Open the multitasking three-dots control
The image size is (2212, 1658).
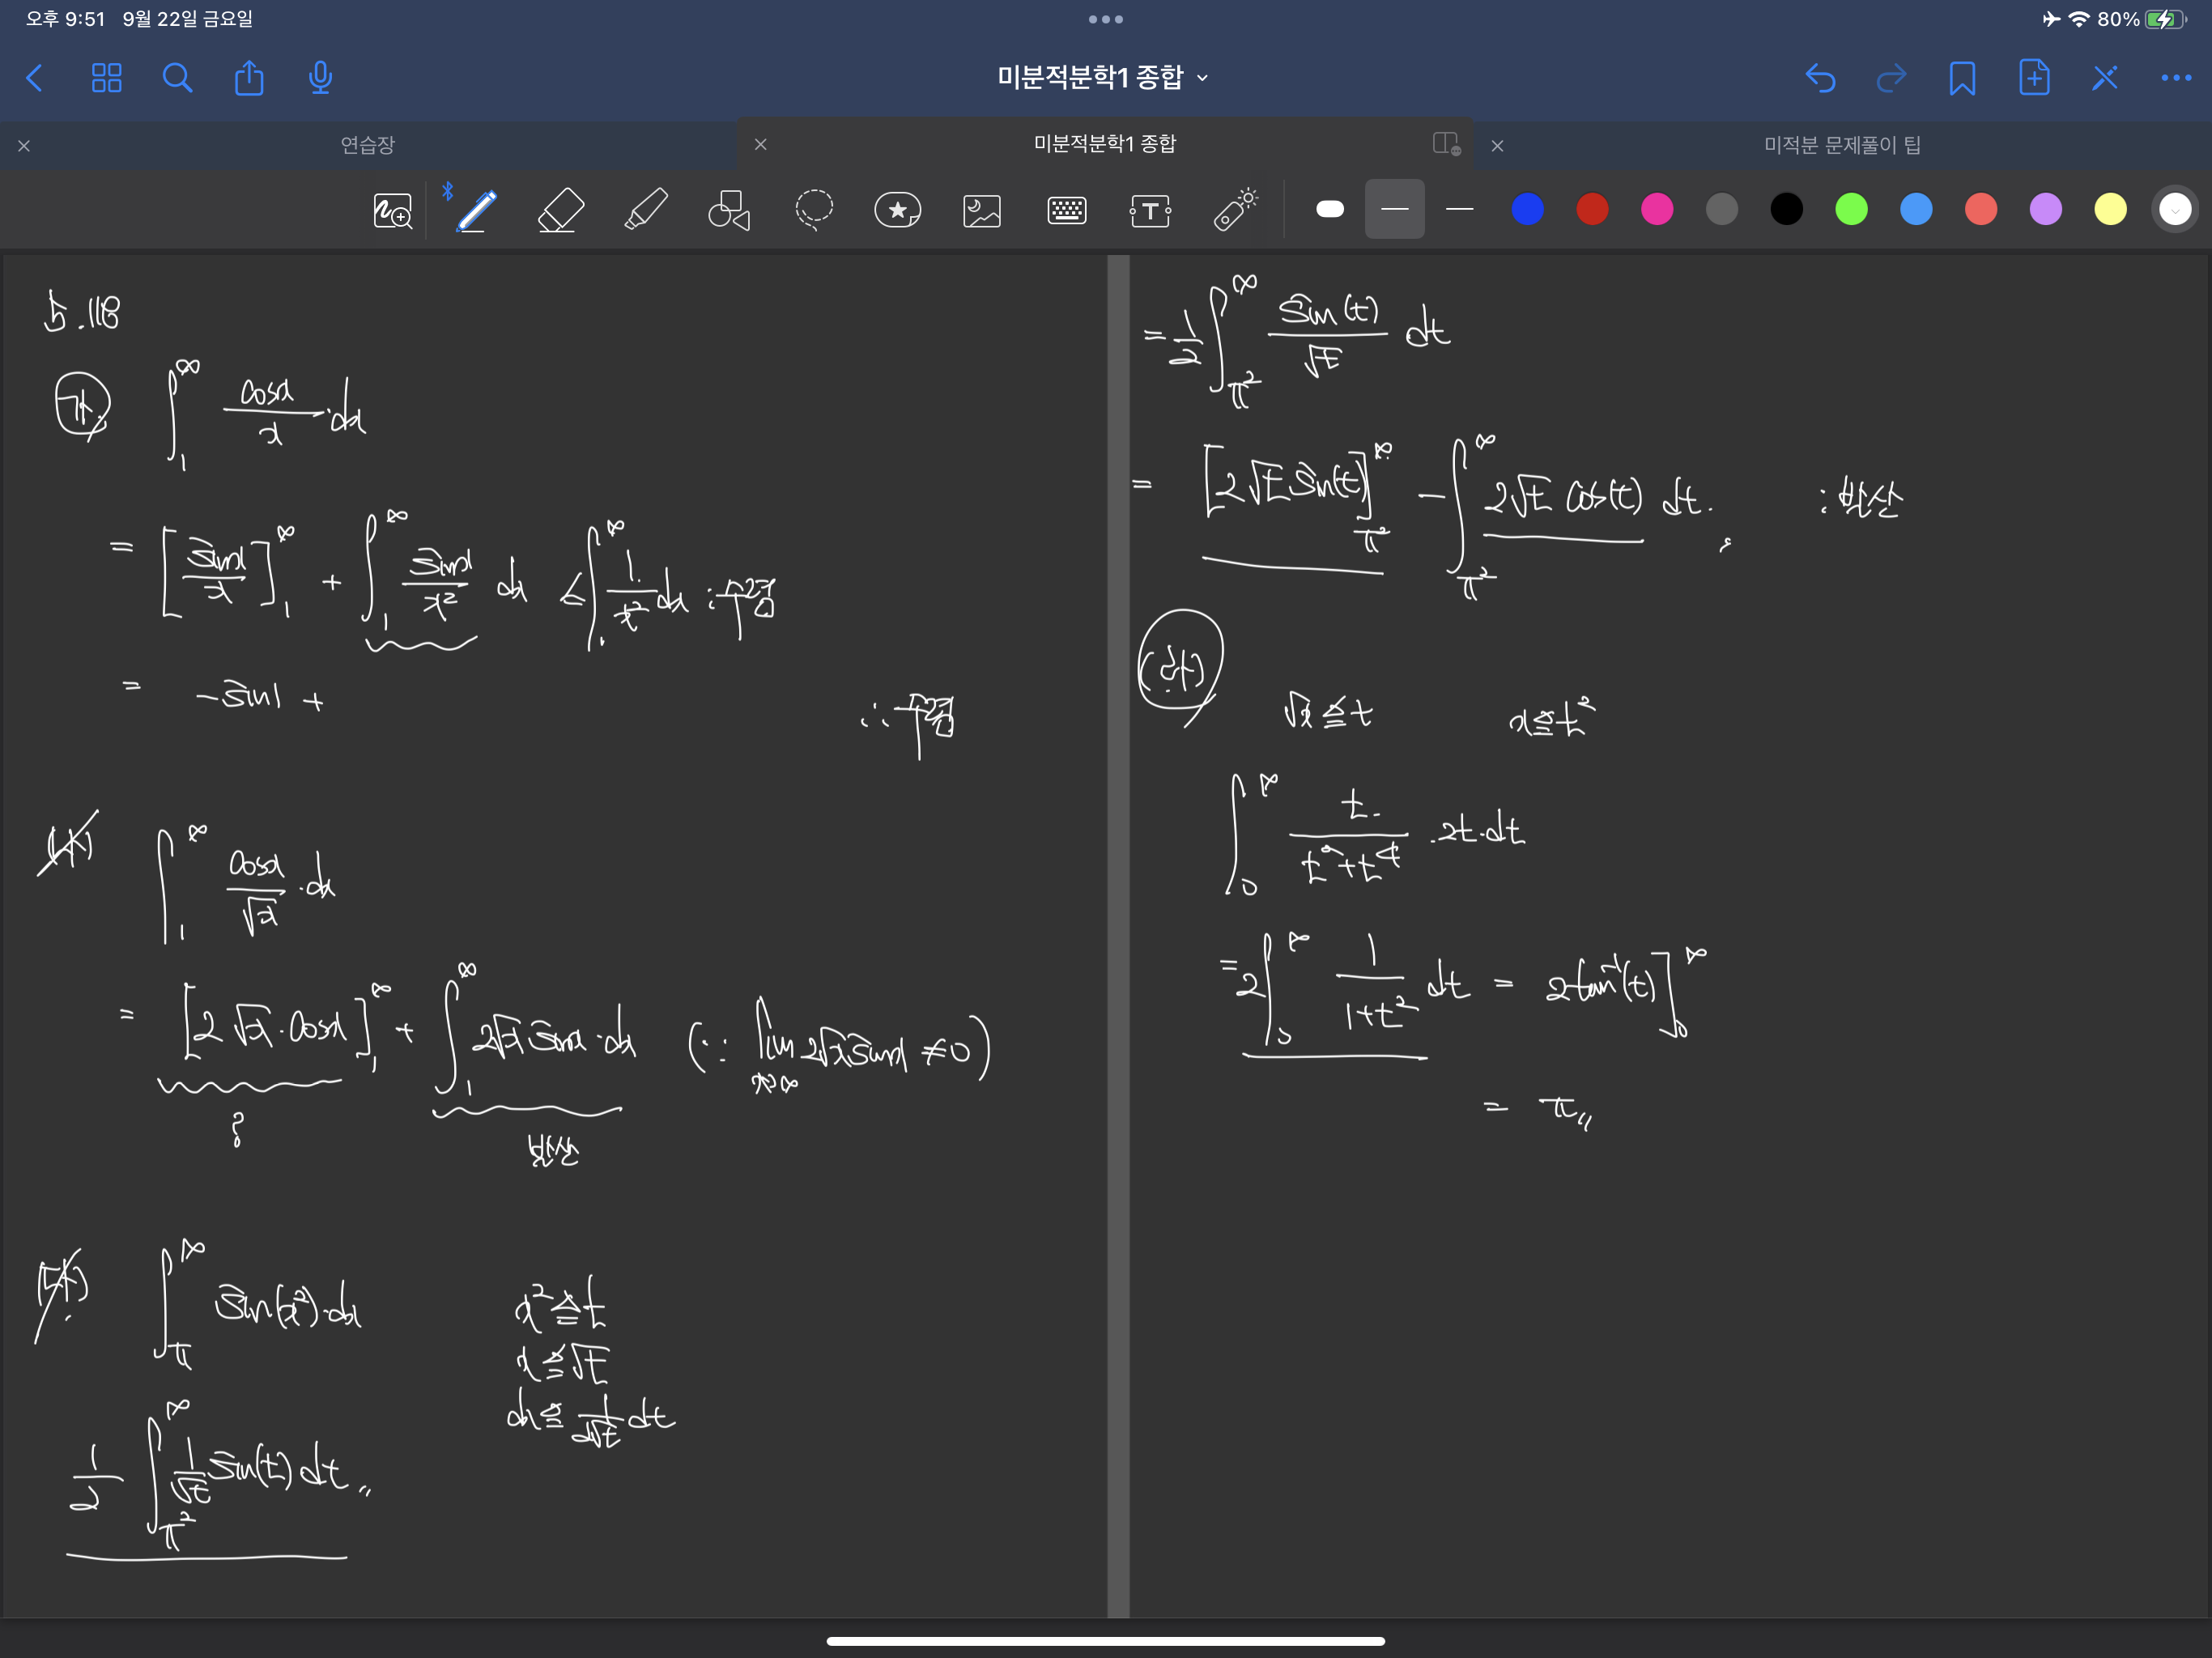pos(1105,19)
